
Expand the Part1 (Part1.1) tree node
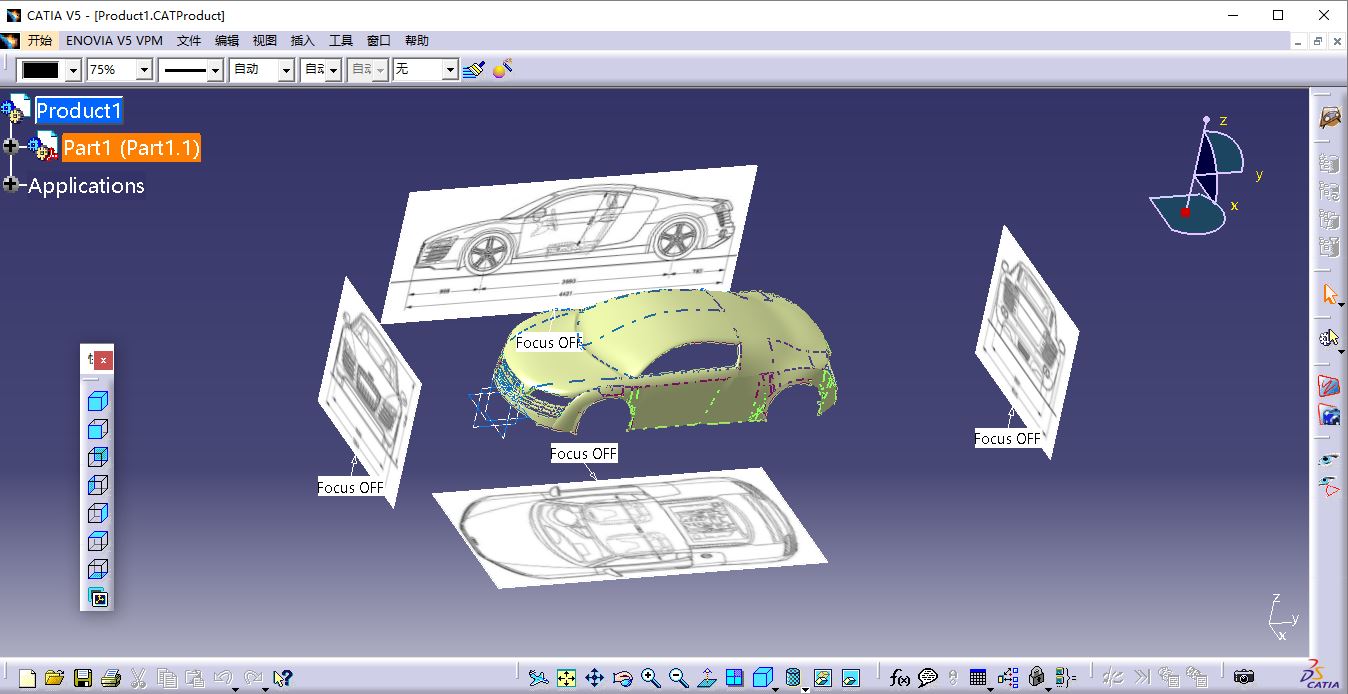[x=11, y=146]
